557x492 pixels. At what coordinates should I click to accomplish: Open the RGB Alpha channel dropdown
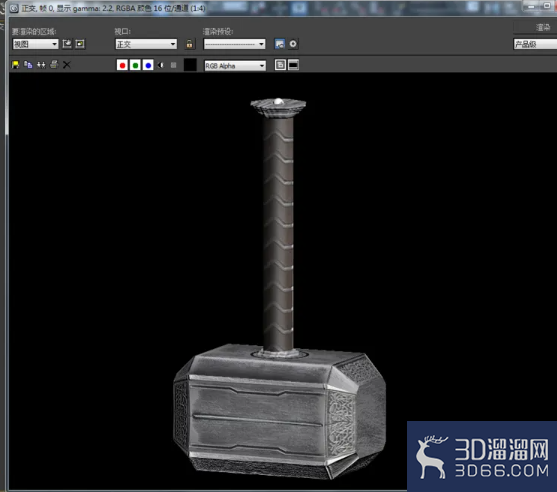point(235,66)
